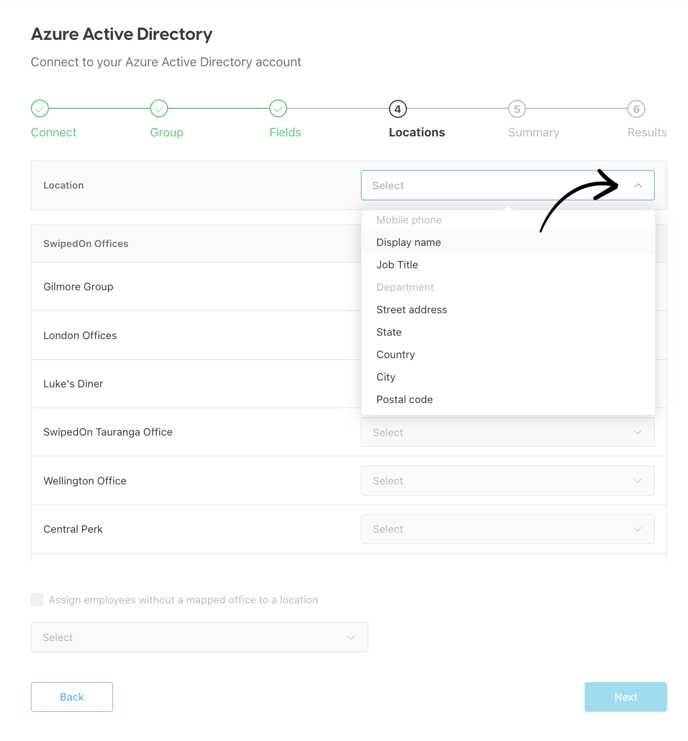Click the step 4 Locations circle
This screenshot has width=688, height=741.
(397, 109)
